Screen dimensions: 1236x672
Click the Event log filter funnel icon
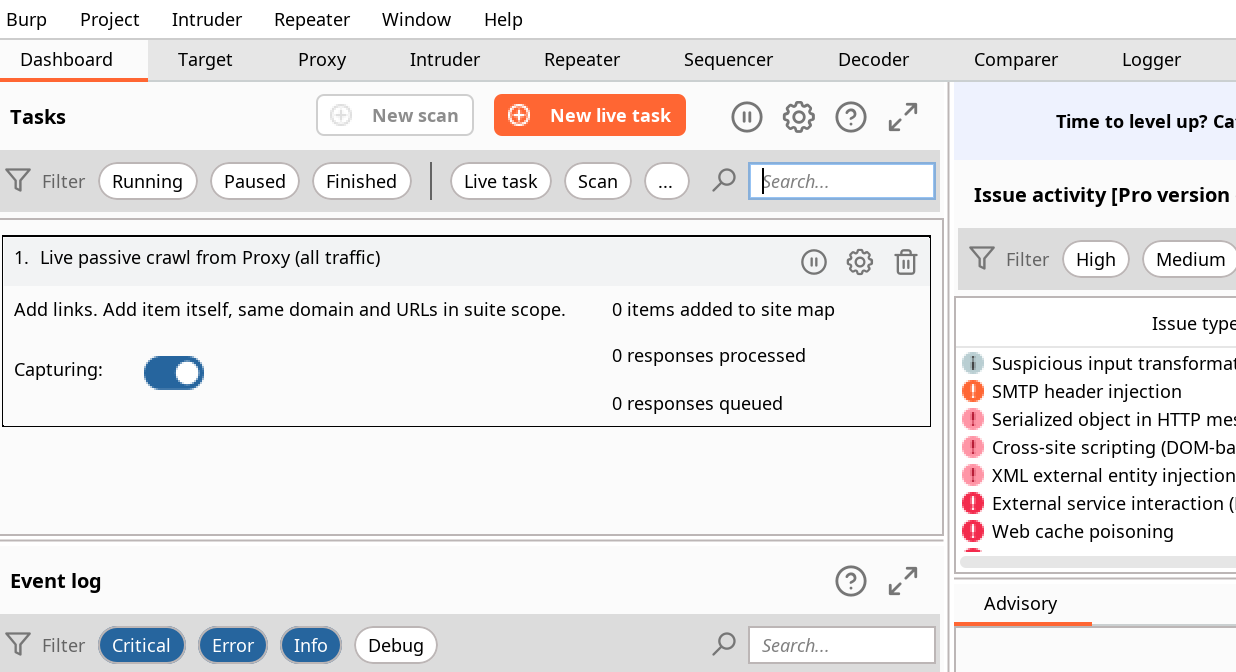18,645
